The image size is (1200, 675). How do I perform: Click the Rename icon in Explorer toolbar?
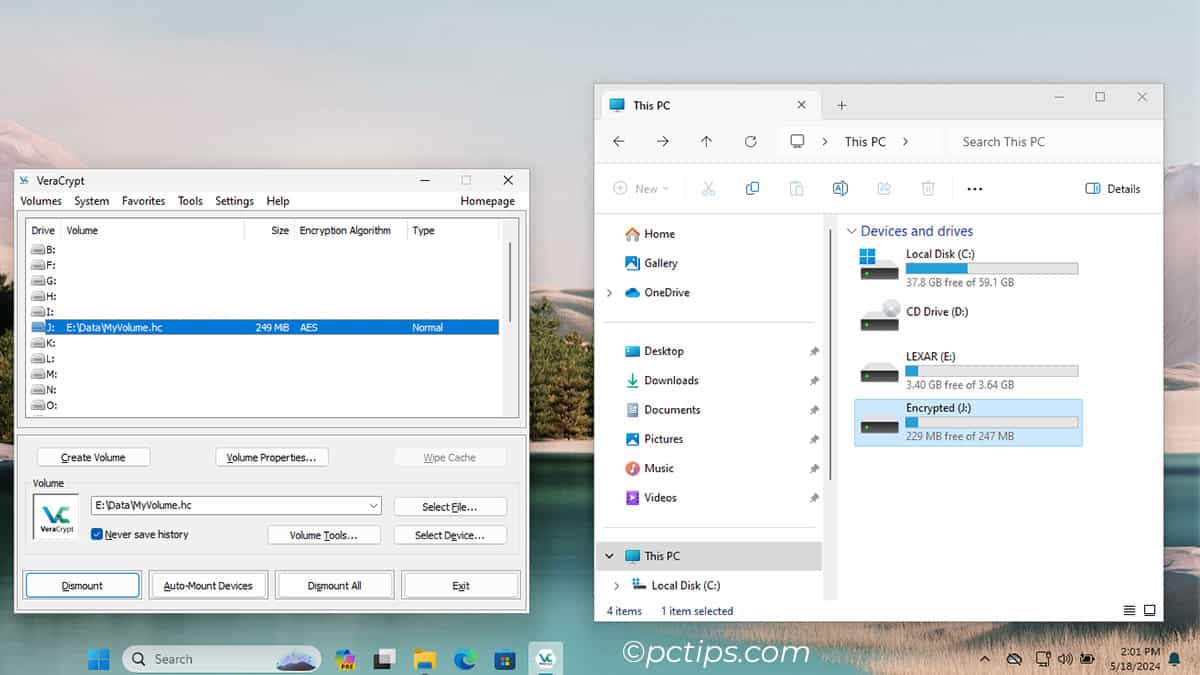coord(840,188)
